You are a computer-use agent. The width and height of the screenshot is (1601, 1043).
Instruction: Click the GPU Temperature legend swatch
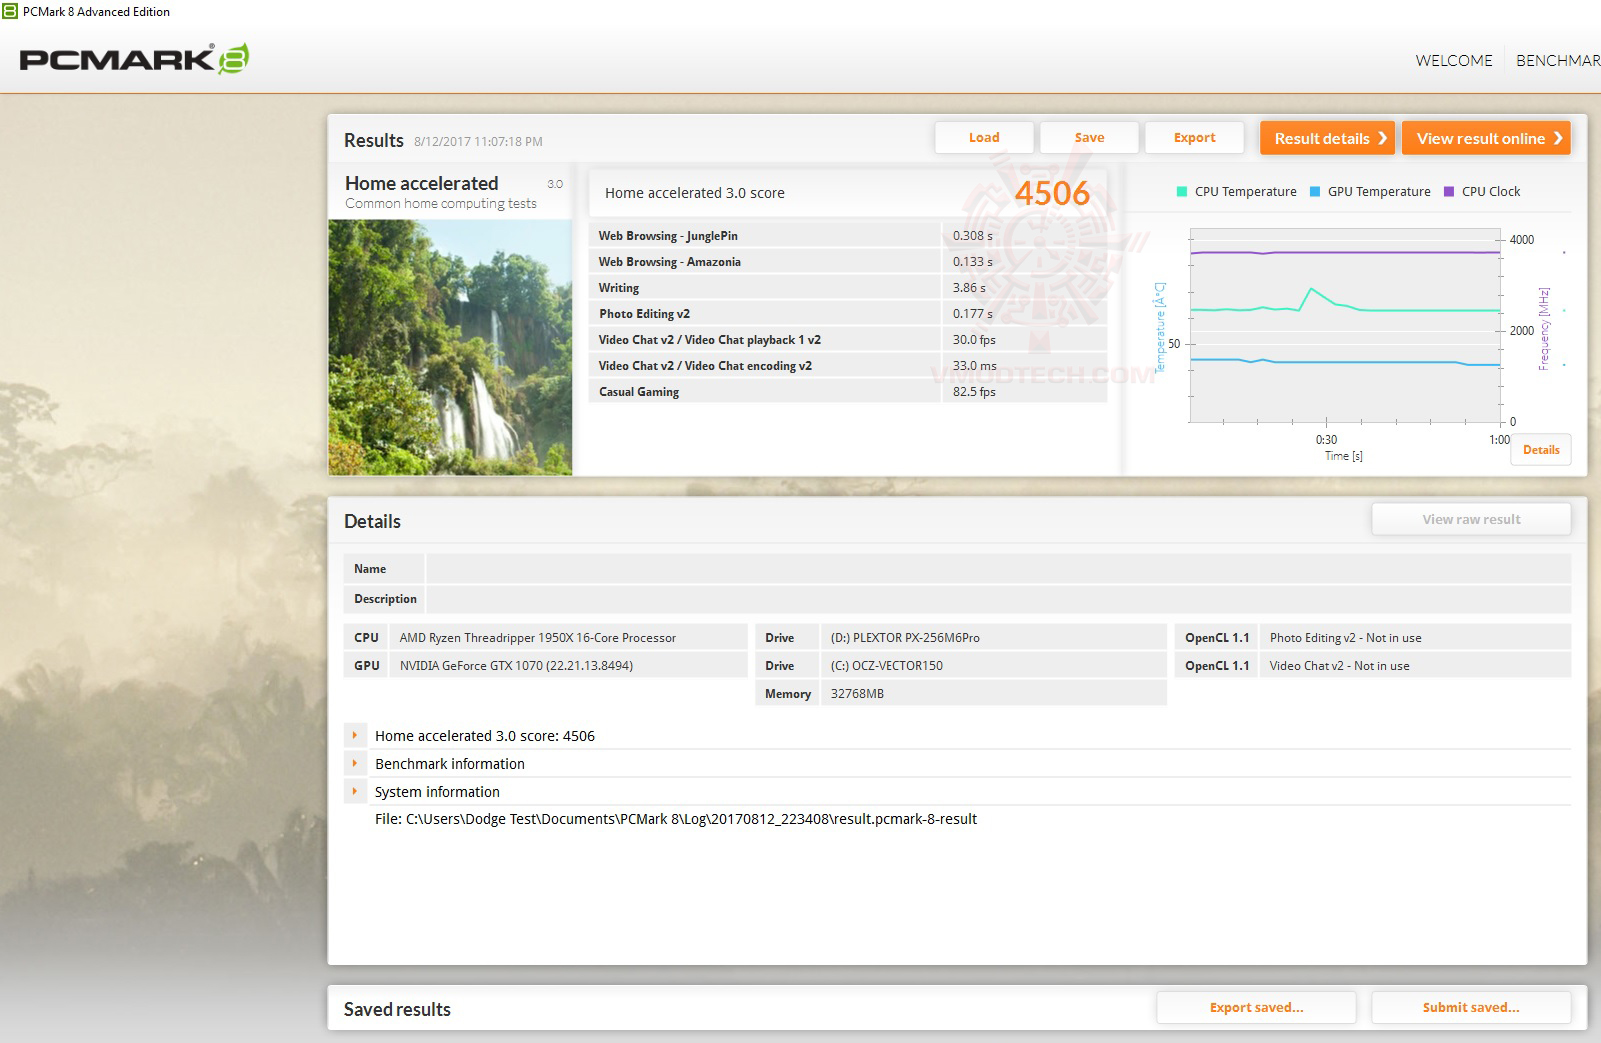point(1315,192)
